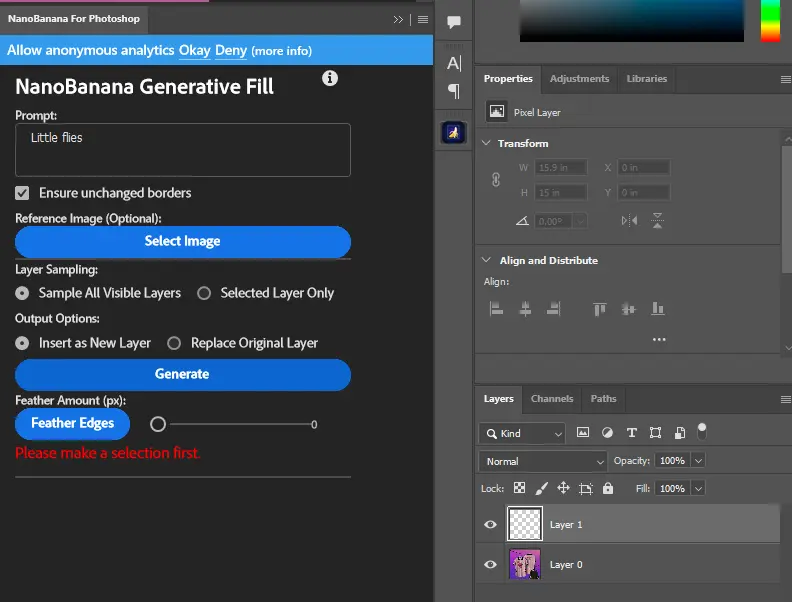Lock image pixels brush icon
This screenshot has width=792, height=602.
point(541,488)
